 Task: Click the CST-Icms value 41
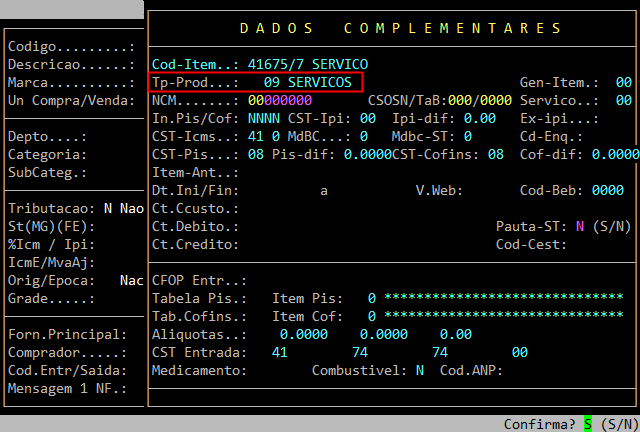(x=256, y=136)
